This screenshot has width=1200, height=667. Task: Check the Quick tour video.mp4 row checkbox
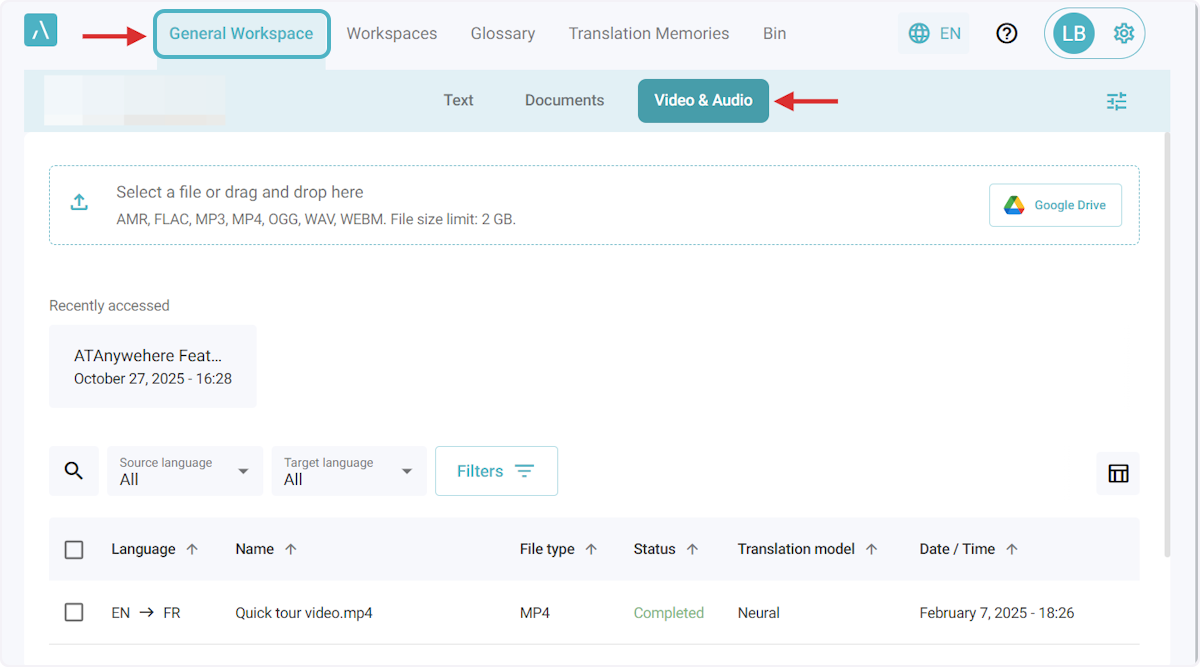(74, 612)
